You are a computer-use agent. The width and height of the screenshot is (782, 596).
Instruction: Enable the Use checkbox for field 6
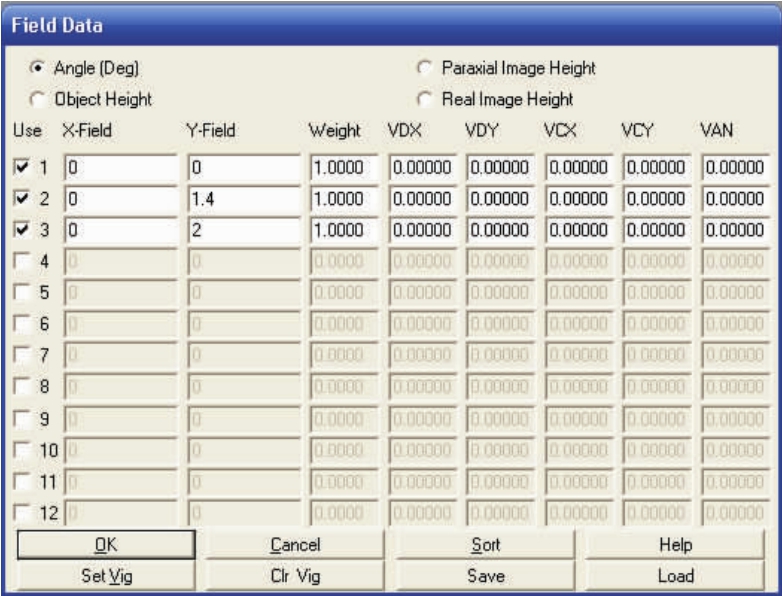[21, 323]
